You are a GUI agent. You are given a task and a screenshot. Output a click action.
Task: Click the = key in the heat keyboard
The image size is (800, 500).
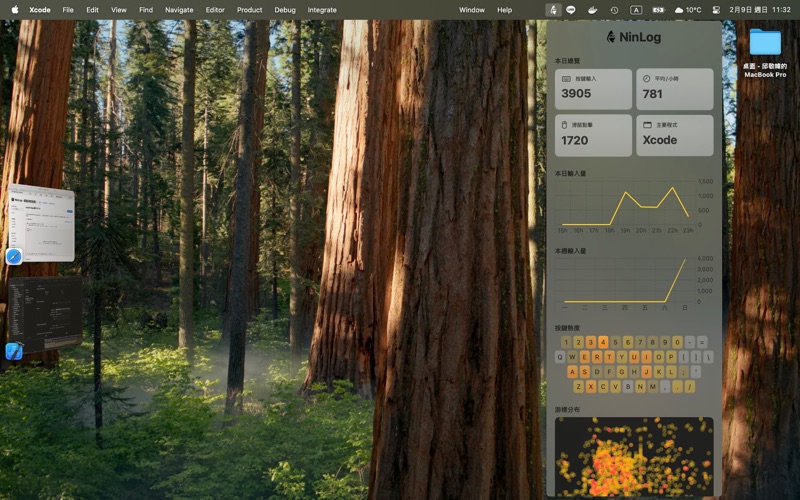tap(702, 342)
